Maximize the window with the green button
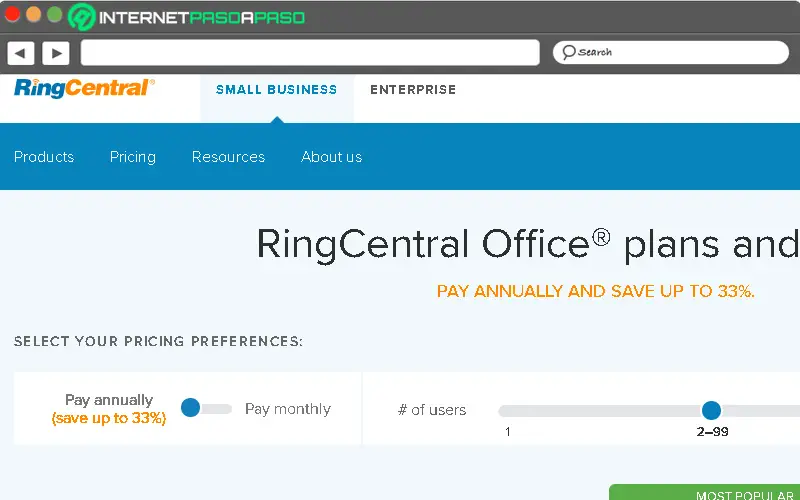Screen dimensions: 800x500 (55, 15)
